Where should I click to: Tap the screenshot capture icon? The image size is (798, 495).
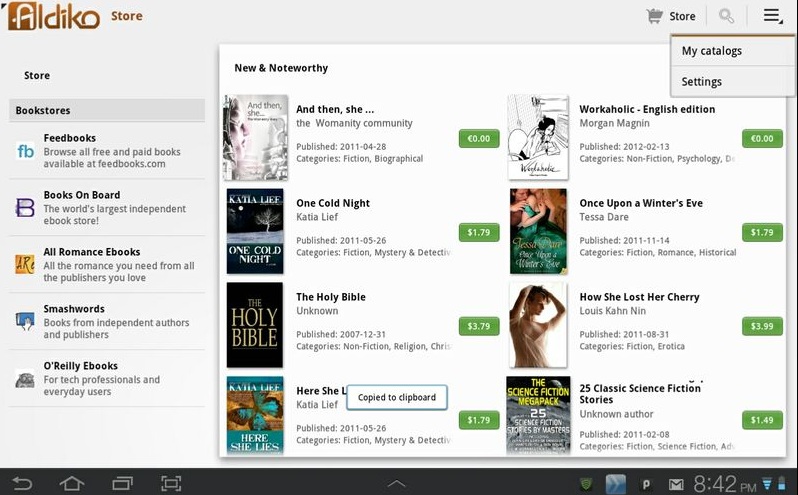tap(171, 483)
